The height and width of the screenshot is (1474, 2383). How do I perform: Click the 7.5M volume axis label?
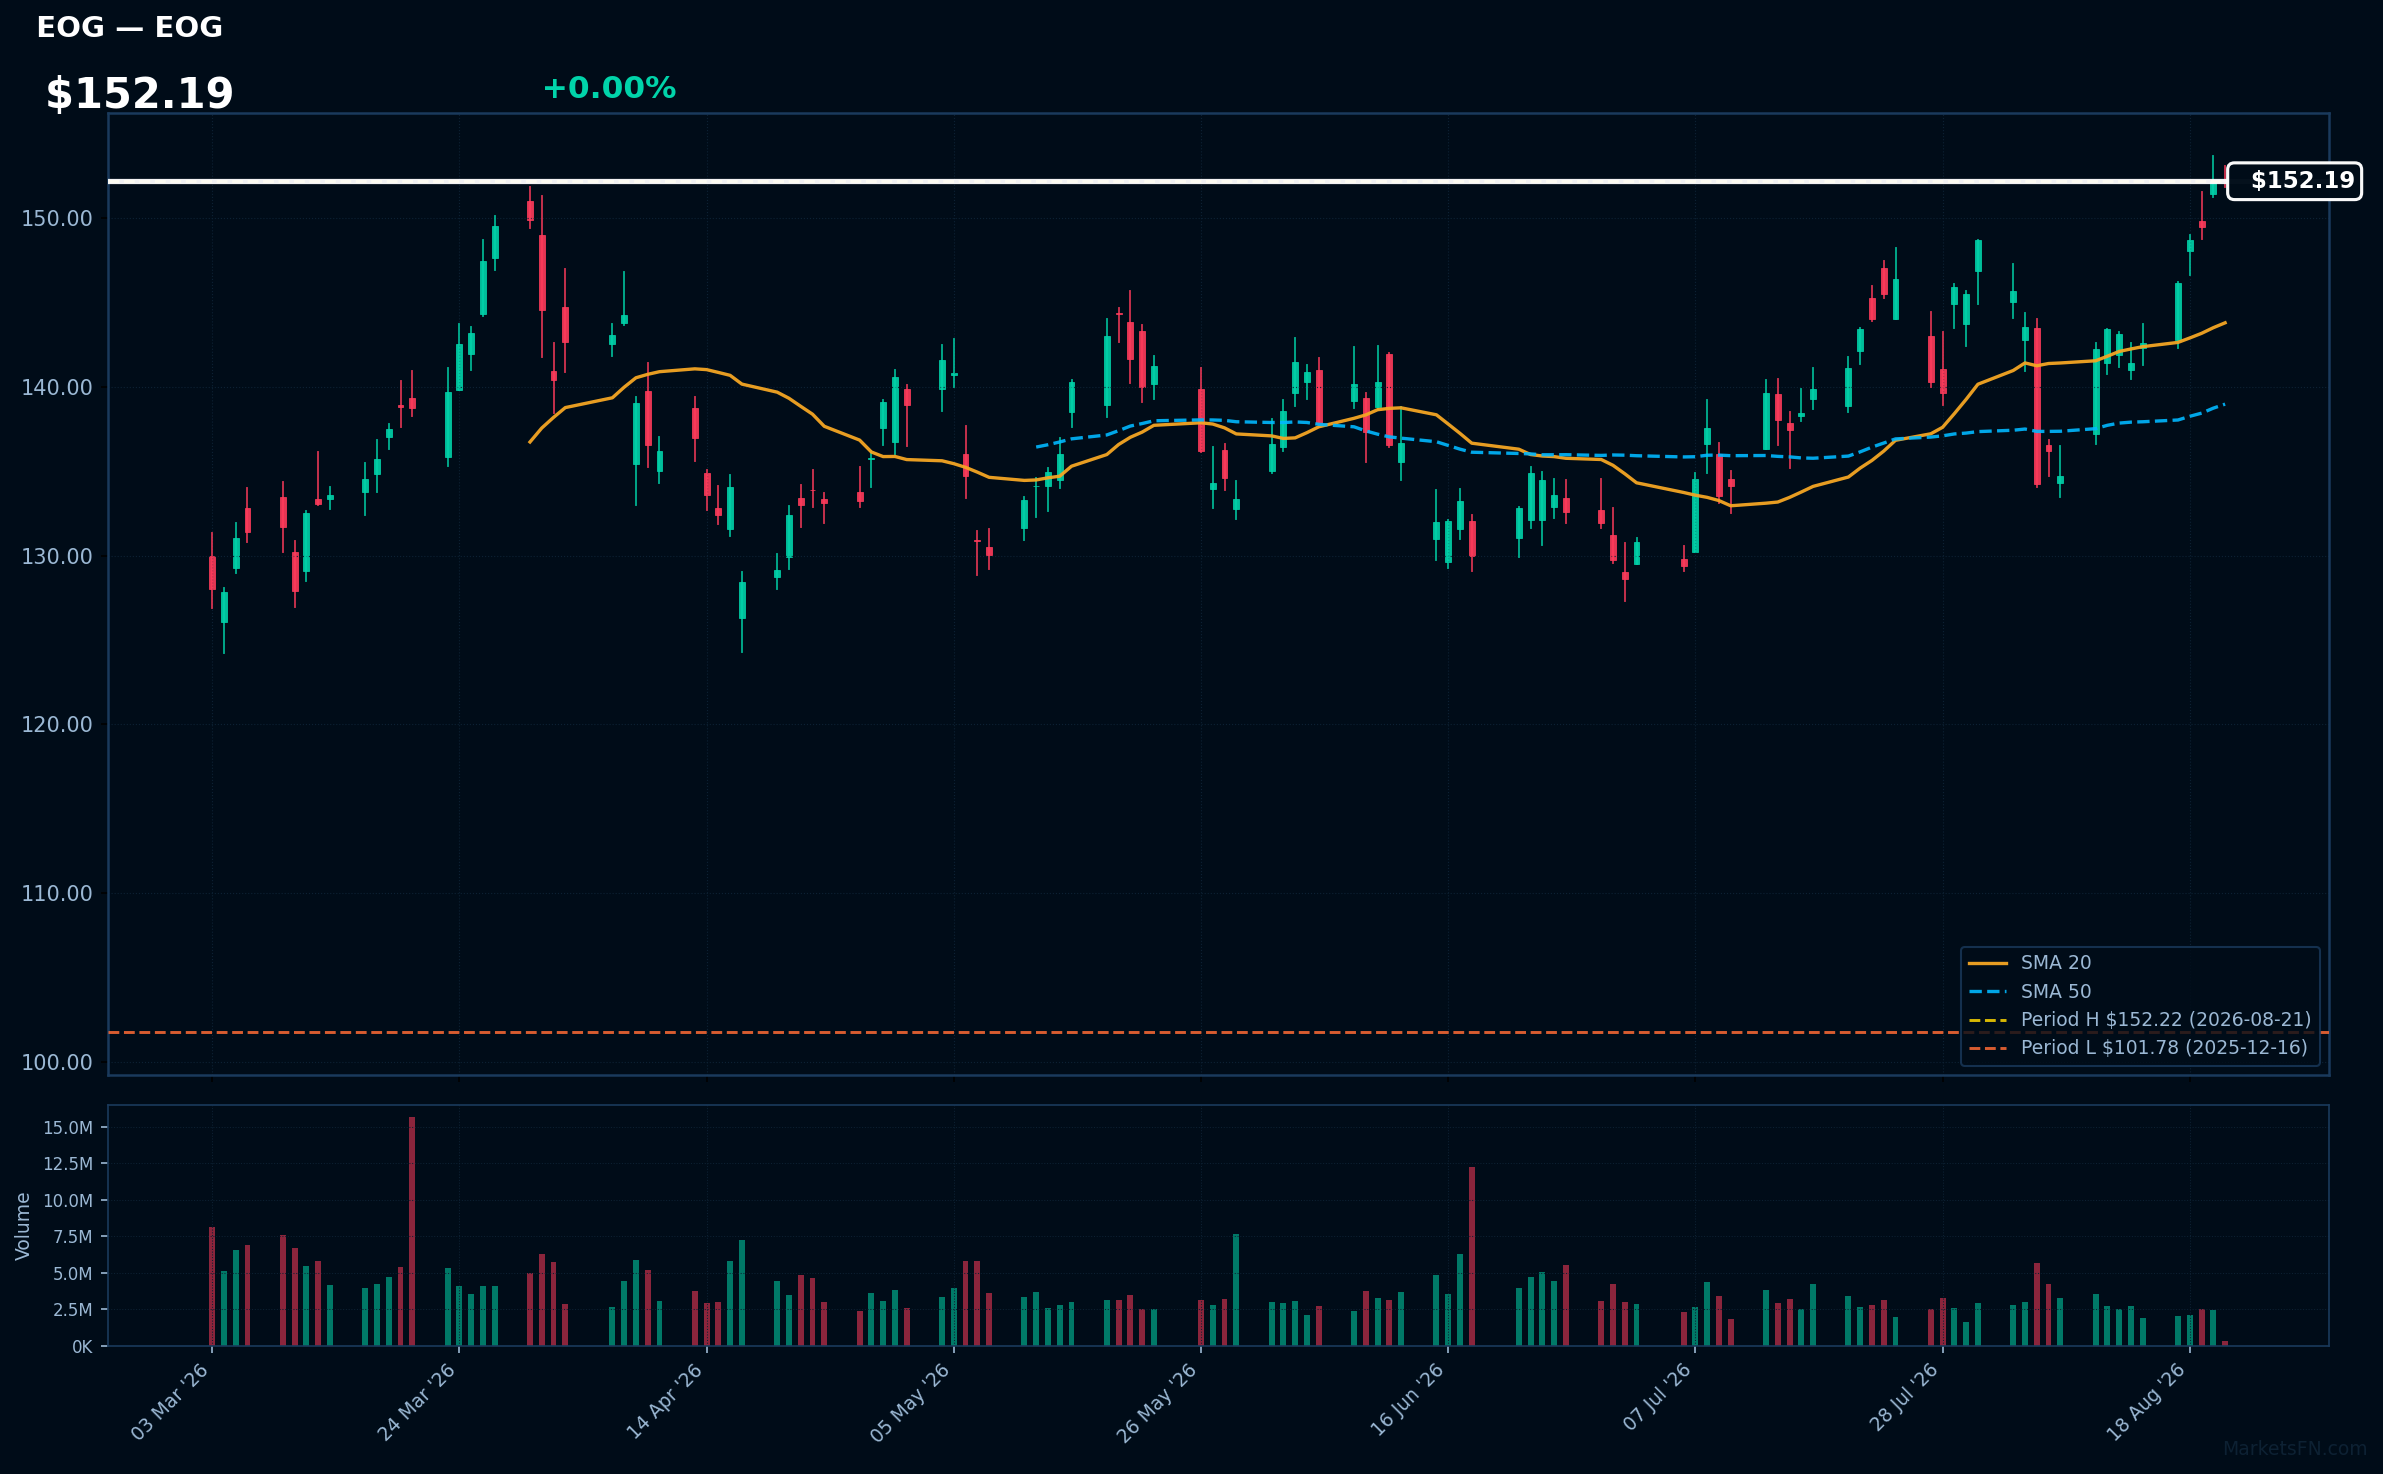[x=73, y=1237]
